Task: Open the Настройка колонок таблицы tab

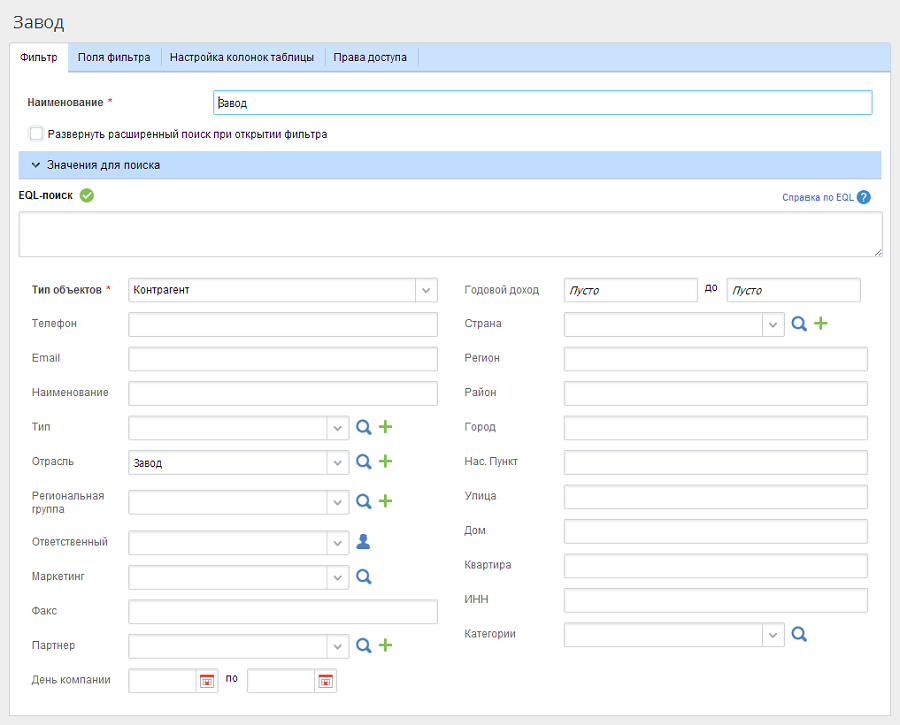Action: tap(242, 58)
